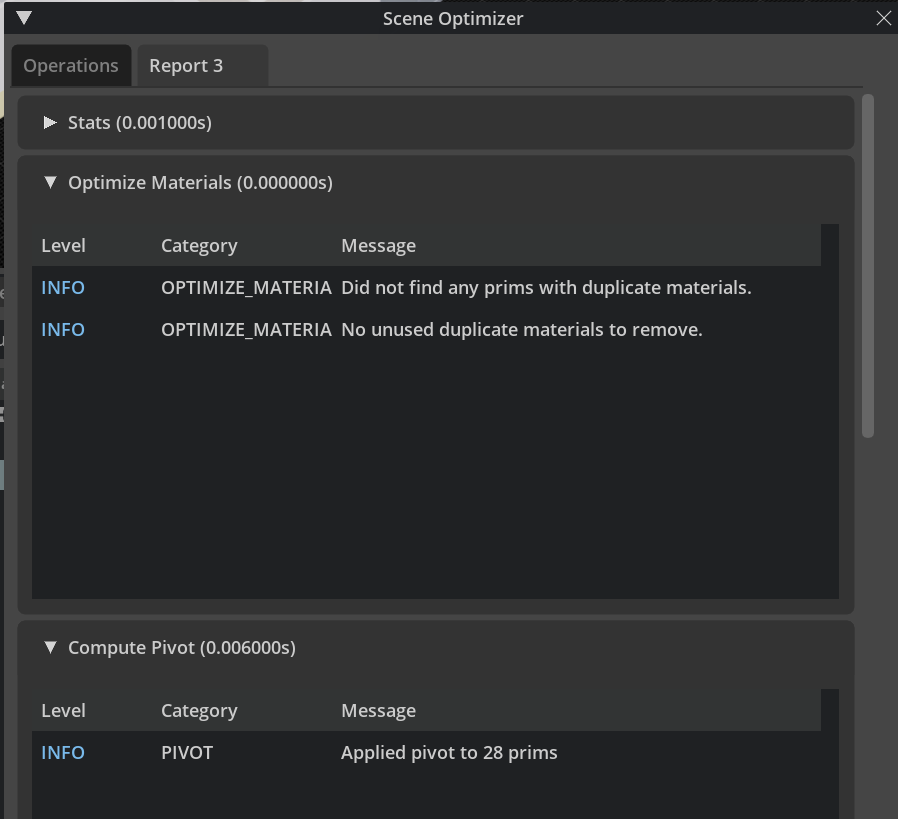Expand the Stats section

pos(50,123)
